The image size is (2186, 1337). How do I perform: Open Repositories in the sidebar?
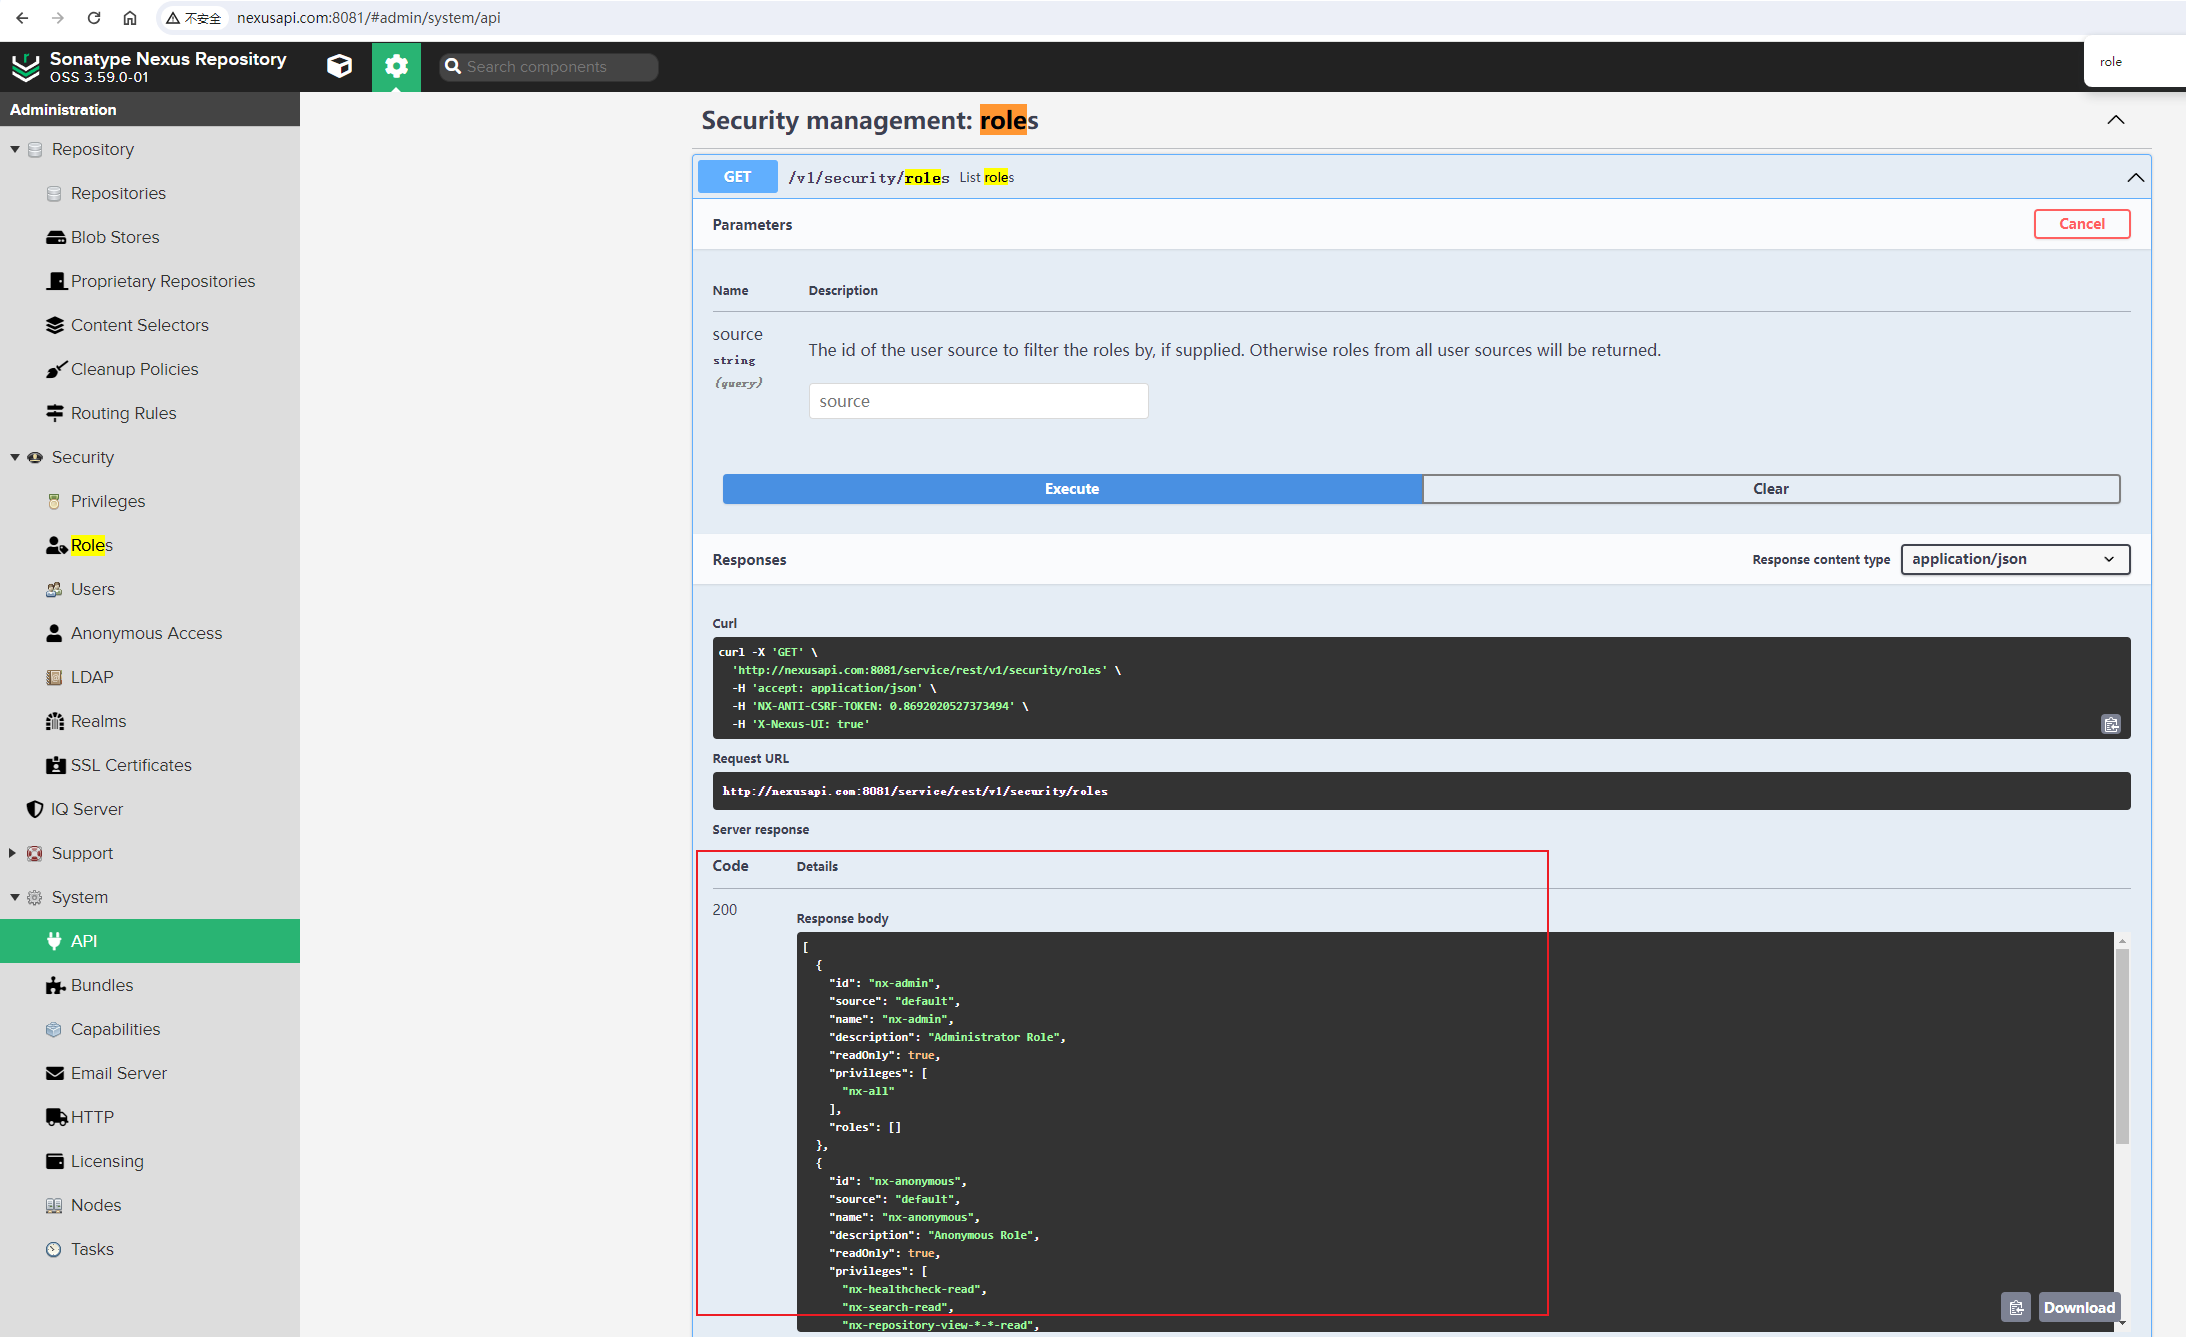[x=118, y=193]
